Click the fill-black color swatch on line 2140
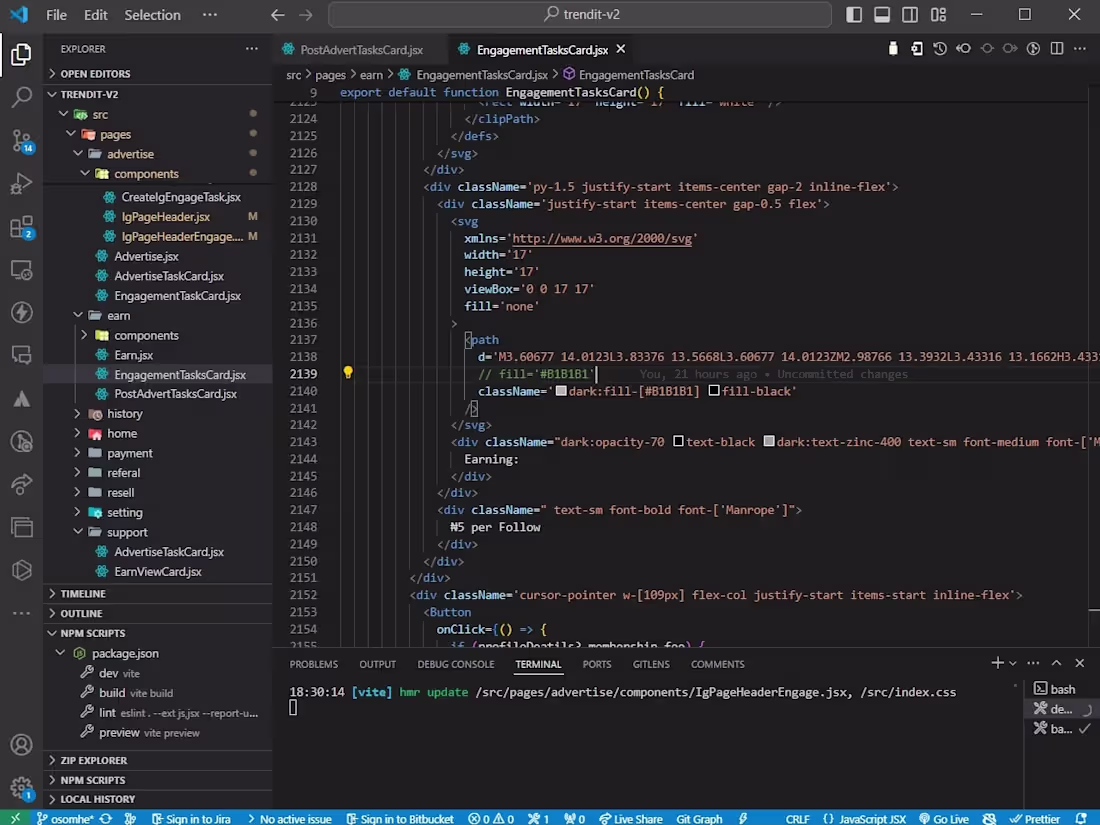This screenshot has height=825, width=1100. click(x=714, y=391)
